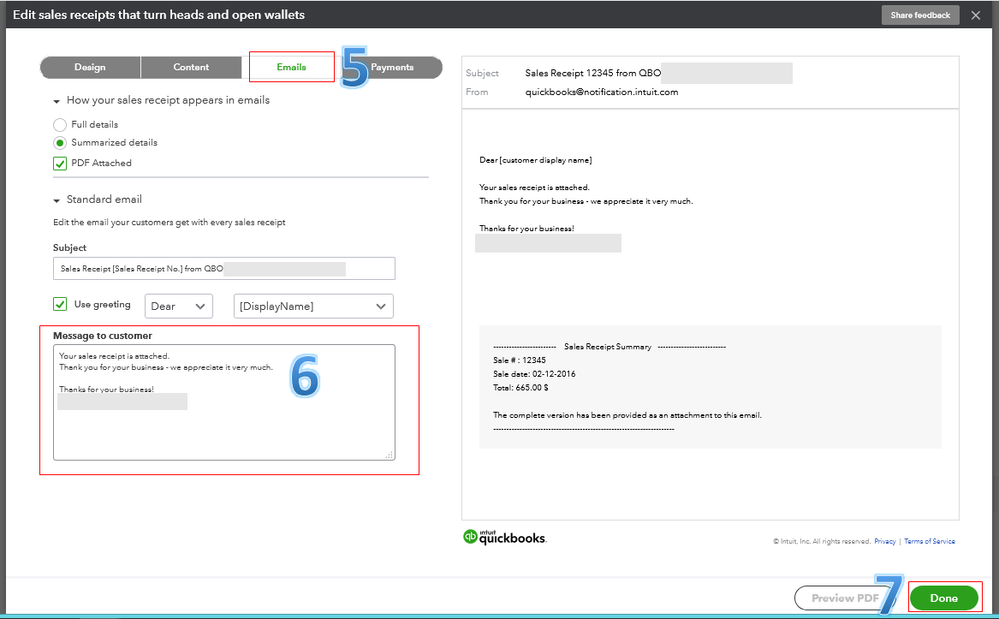The width and height of the screenshot is (999, 619).
Task: Open the Privacy link
Action: click(x=885, y=541)
